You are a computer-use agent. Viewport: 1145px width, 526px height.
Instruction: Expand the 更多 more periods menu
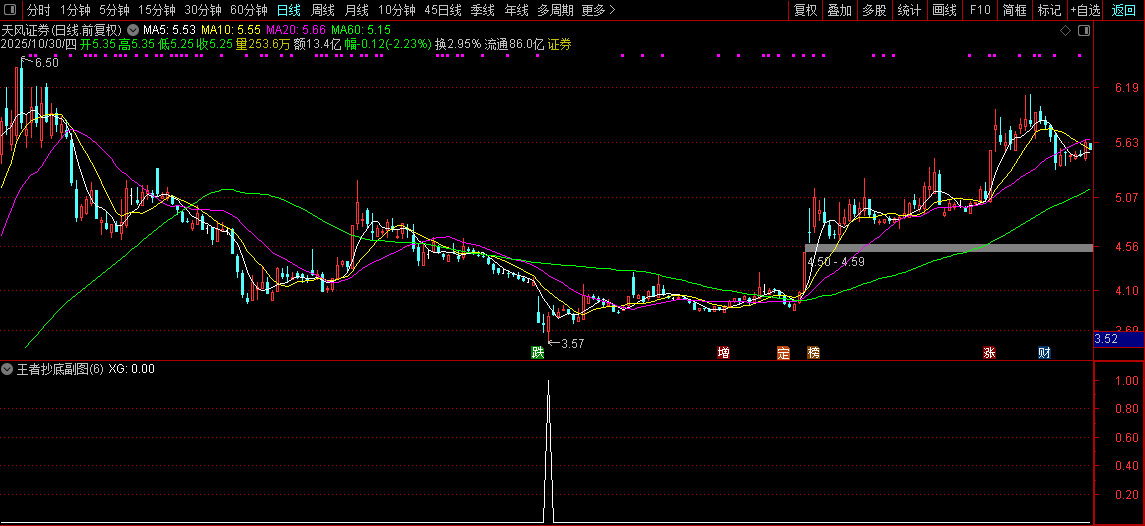599,10
